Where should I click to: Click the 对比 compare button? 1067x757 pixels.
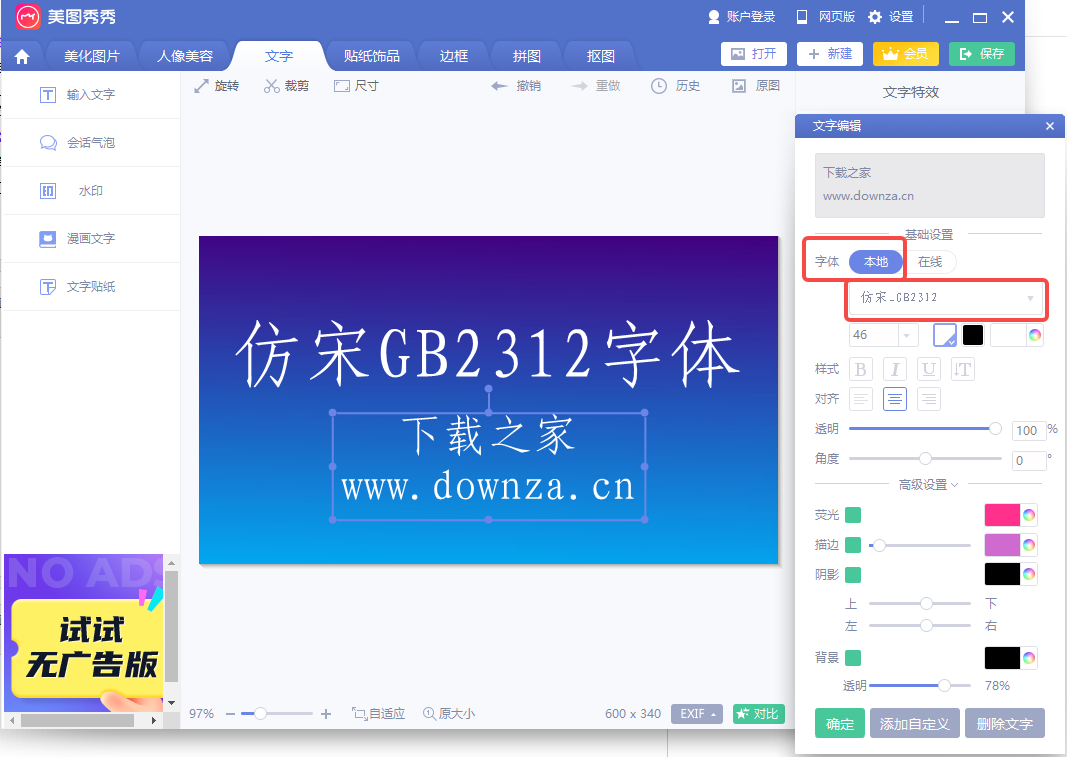pyautogui.click(x=759, y=713)
